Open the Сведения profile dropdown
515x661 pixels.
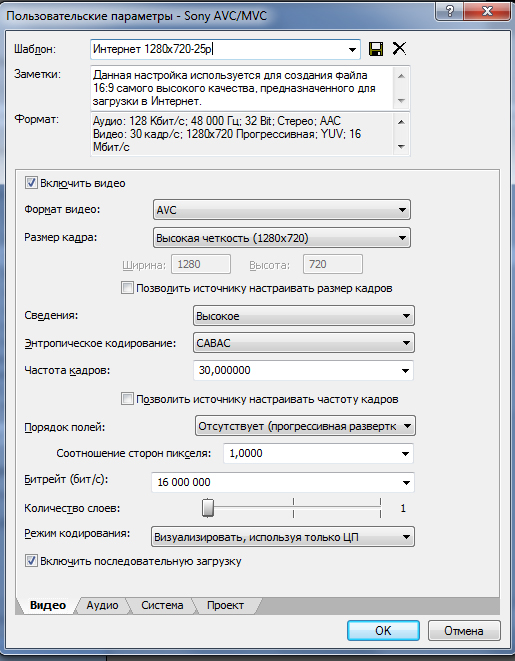coord(303,316)
